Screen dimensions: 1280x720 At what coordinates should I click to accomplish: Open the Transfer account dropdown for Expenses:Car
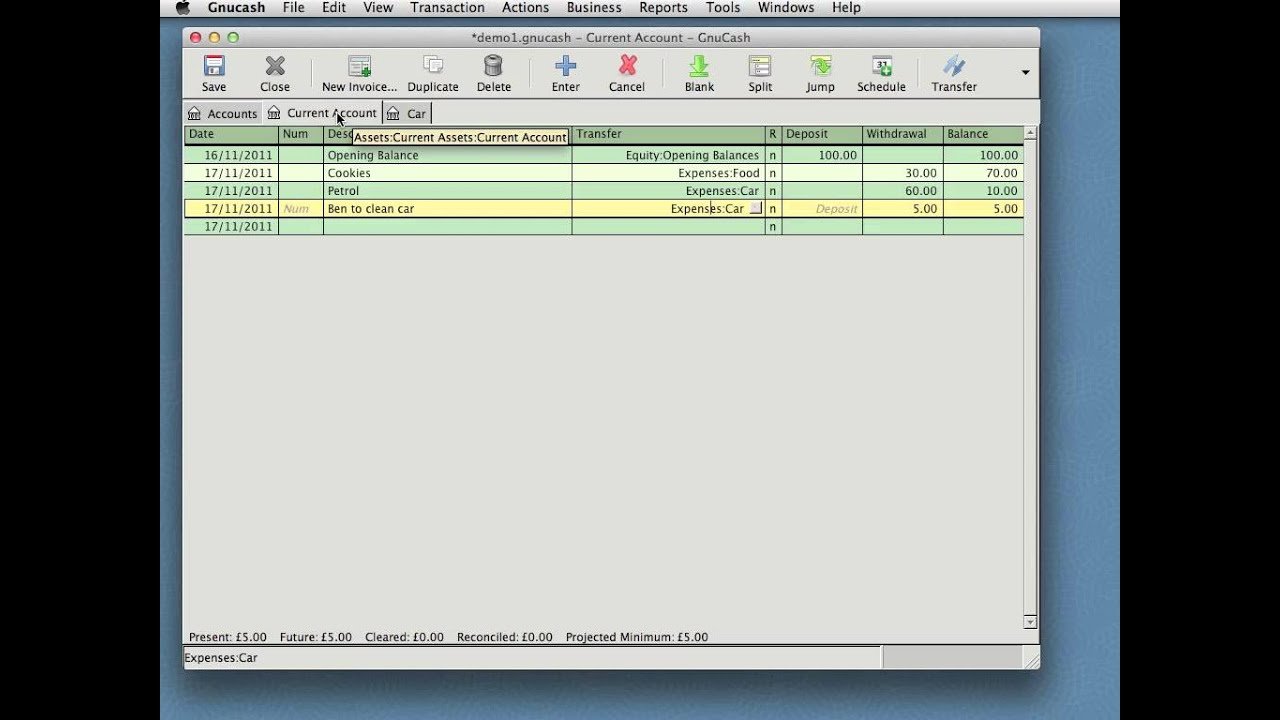756,209
